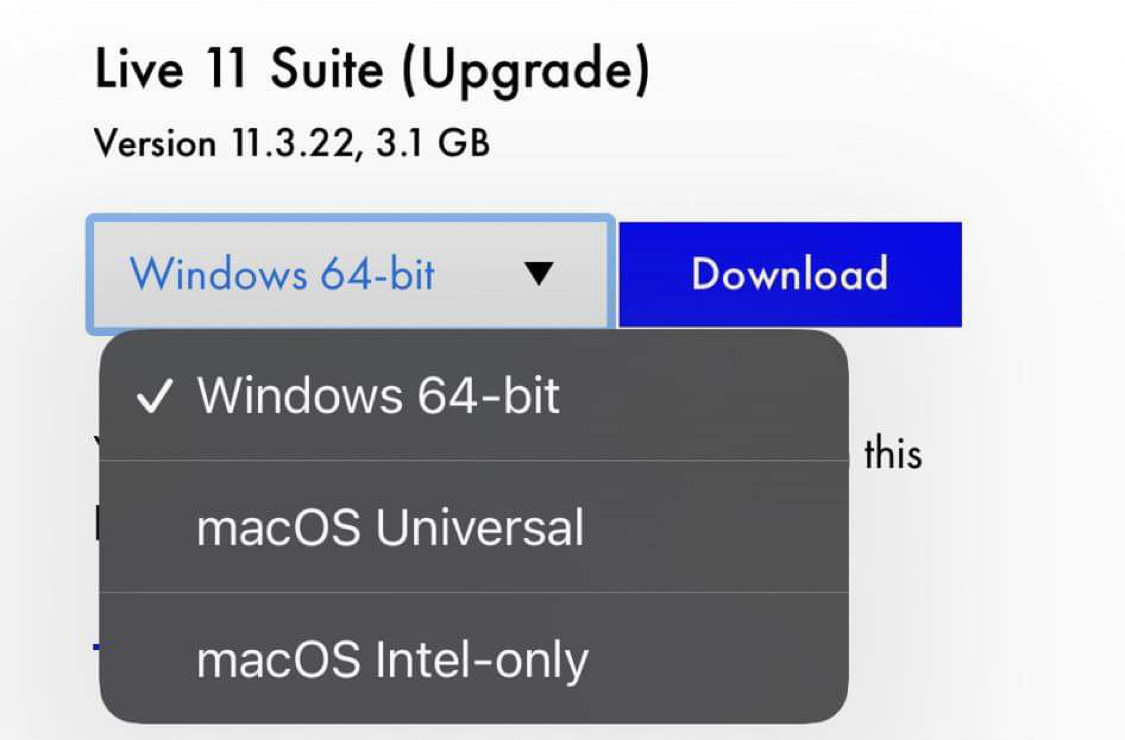Choose the macOS Intel-only option
Viewport: 1125px width, 740px height.
(392, 659)
